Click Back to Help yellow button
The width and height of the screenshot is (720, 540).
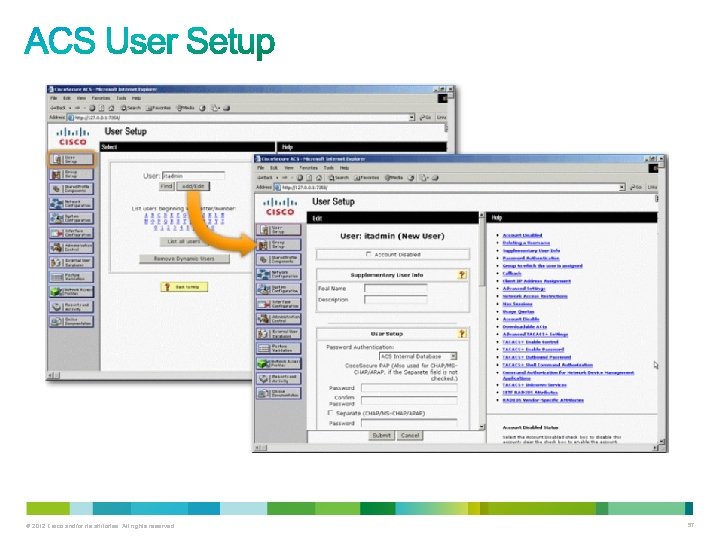(x=184, y=287)
